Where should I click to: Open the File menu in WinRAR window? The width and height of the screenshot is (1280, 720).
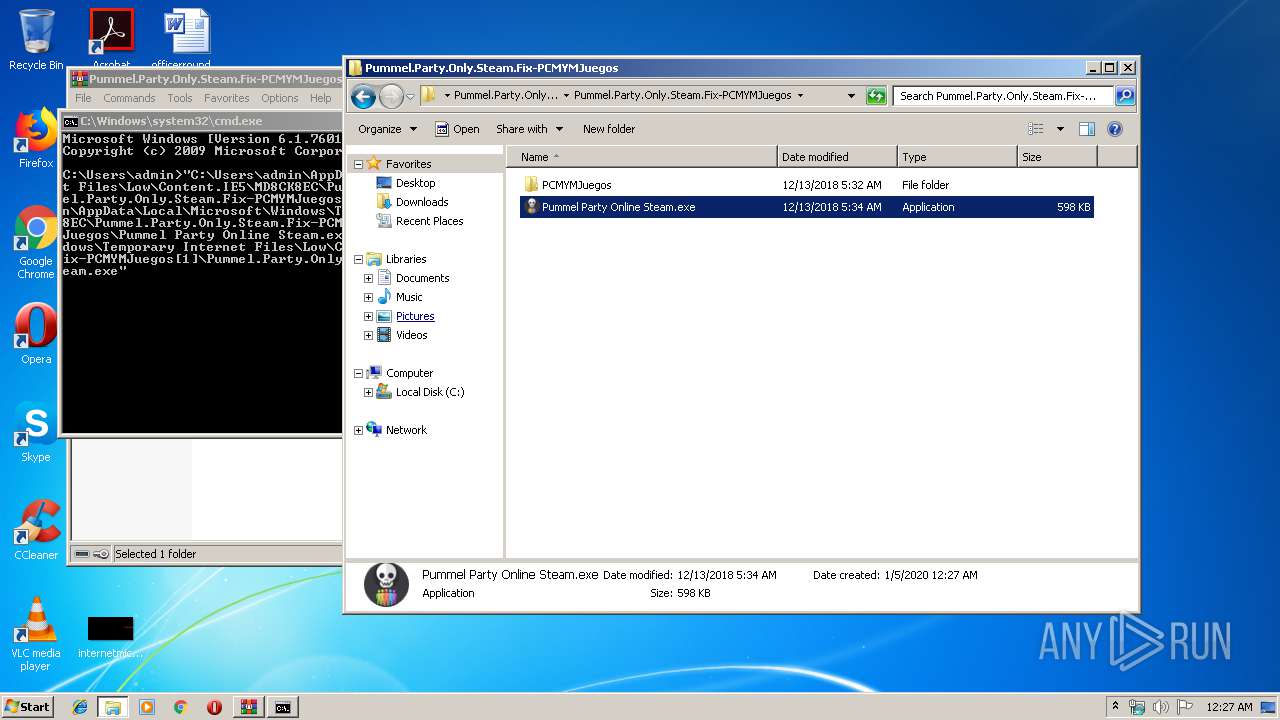click(83, 98)
